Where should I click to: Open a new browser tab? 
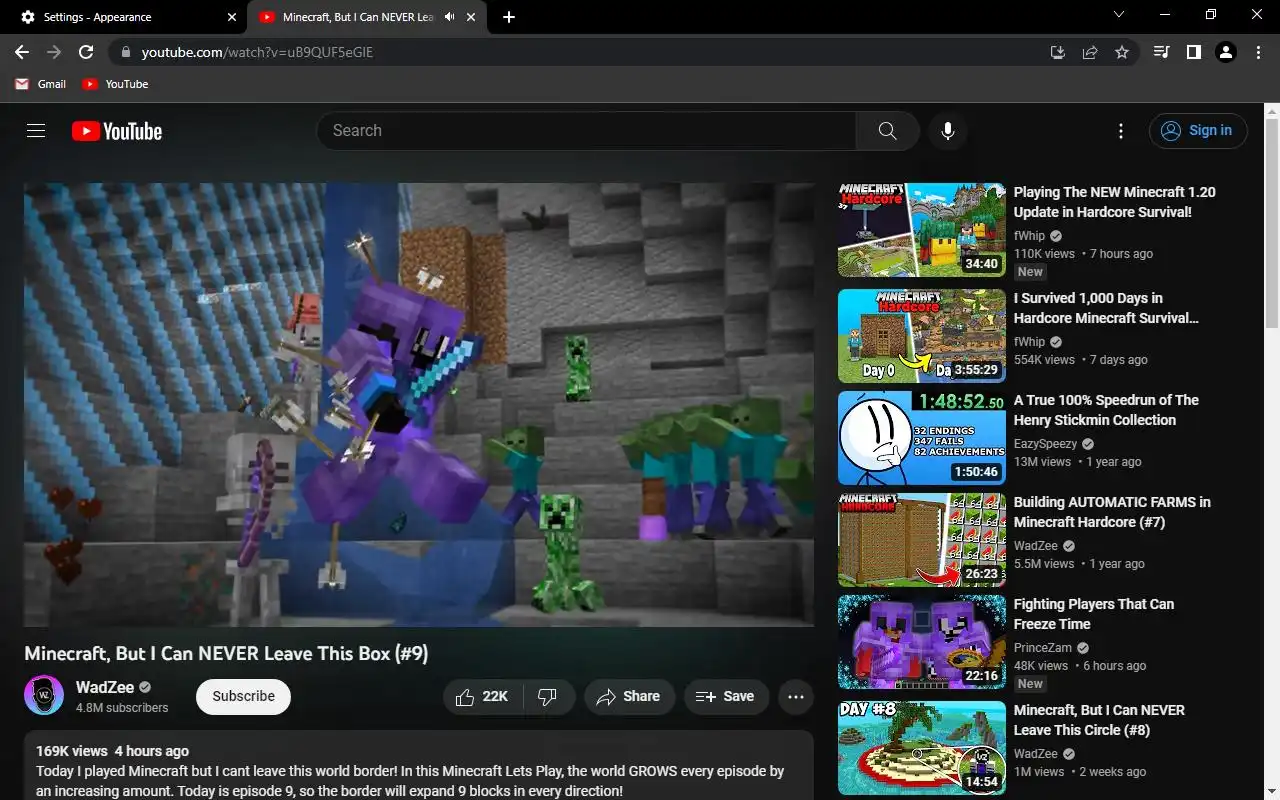coord(509,17)
